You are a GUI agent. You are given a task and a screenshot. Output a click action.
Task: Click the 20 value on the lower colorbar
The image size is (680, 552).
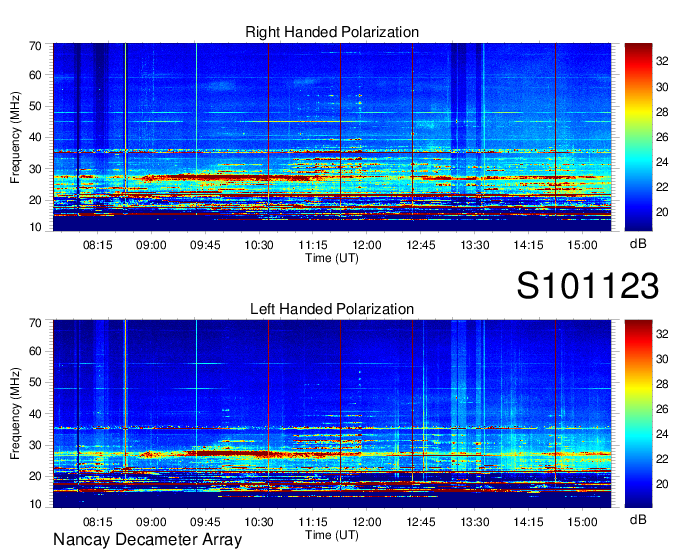[662, 484]
